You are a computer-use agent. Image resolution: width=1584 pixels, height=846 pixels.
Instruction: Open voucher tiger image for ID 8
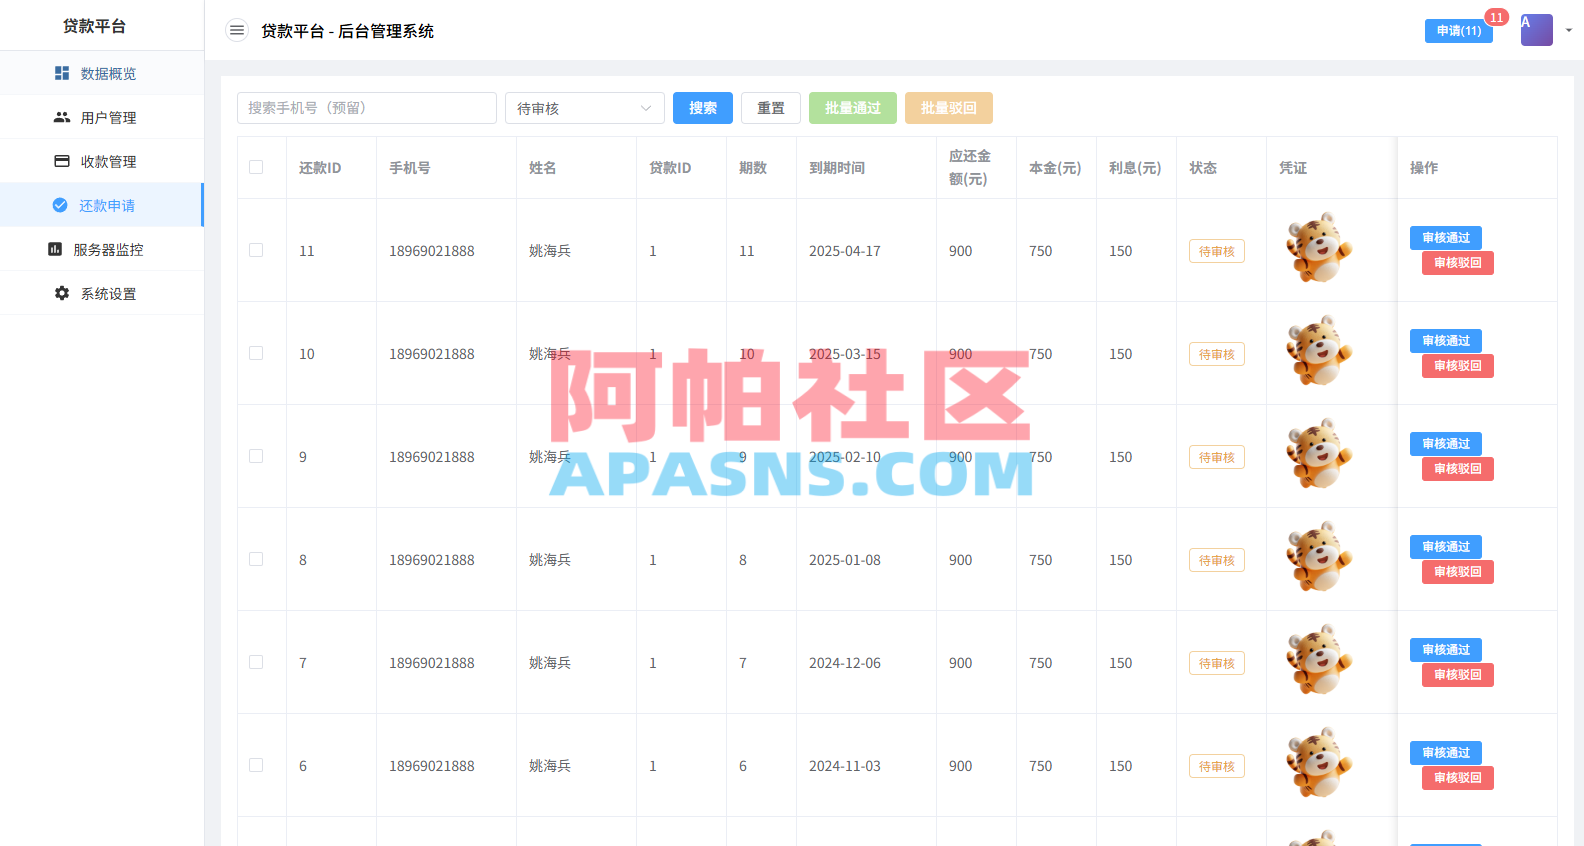point(1319,557)
